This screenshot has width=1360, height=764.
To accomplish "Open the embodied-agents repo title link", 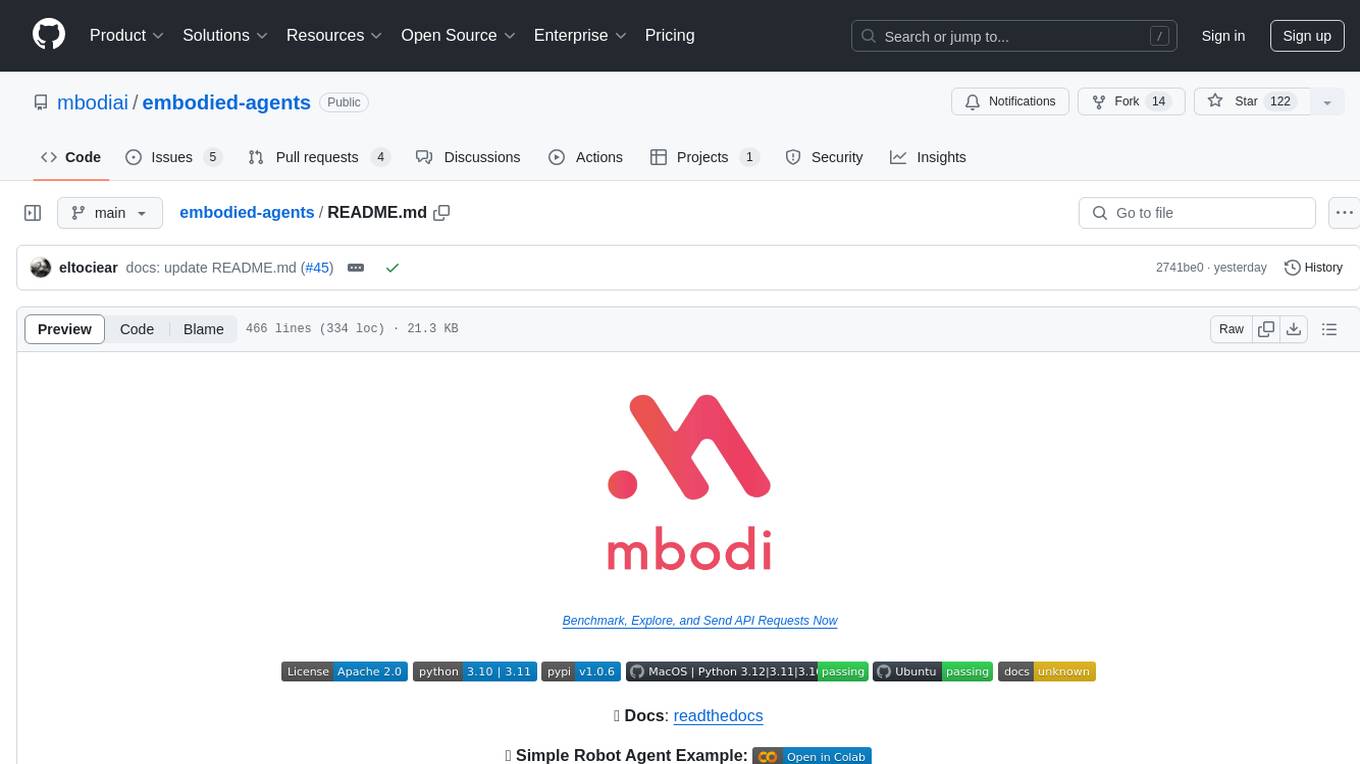I will click(227, 102).
